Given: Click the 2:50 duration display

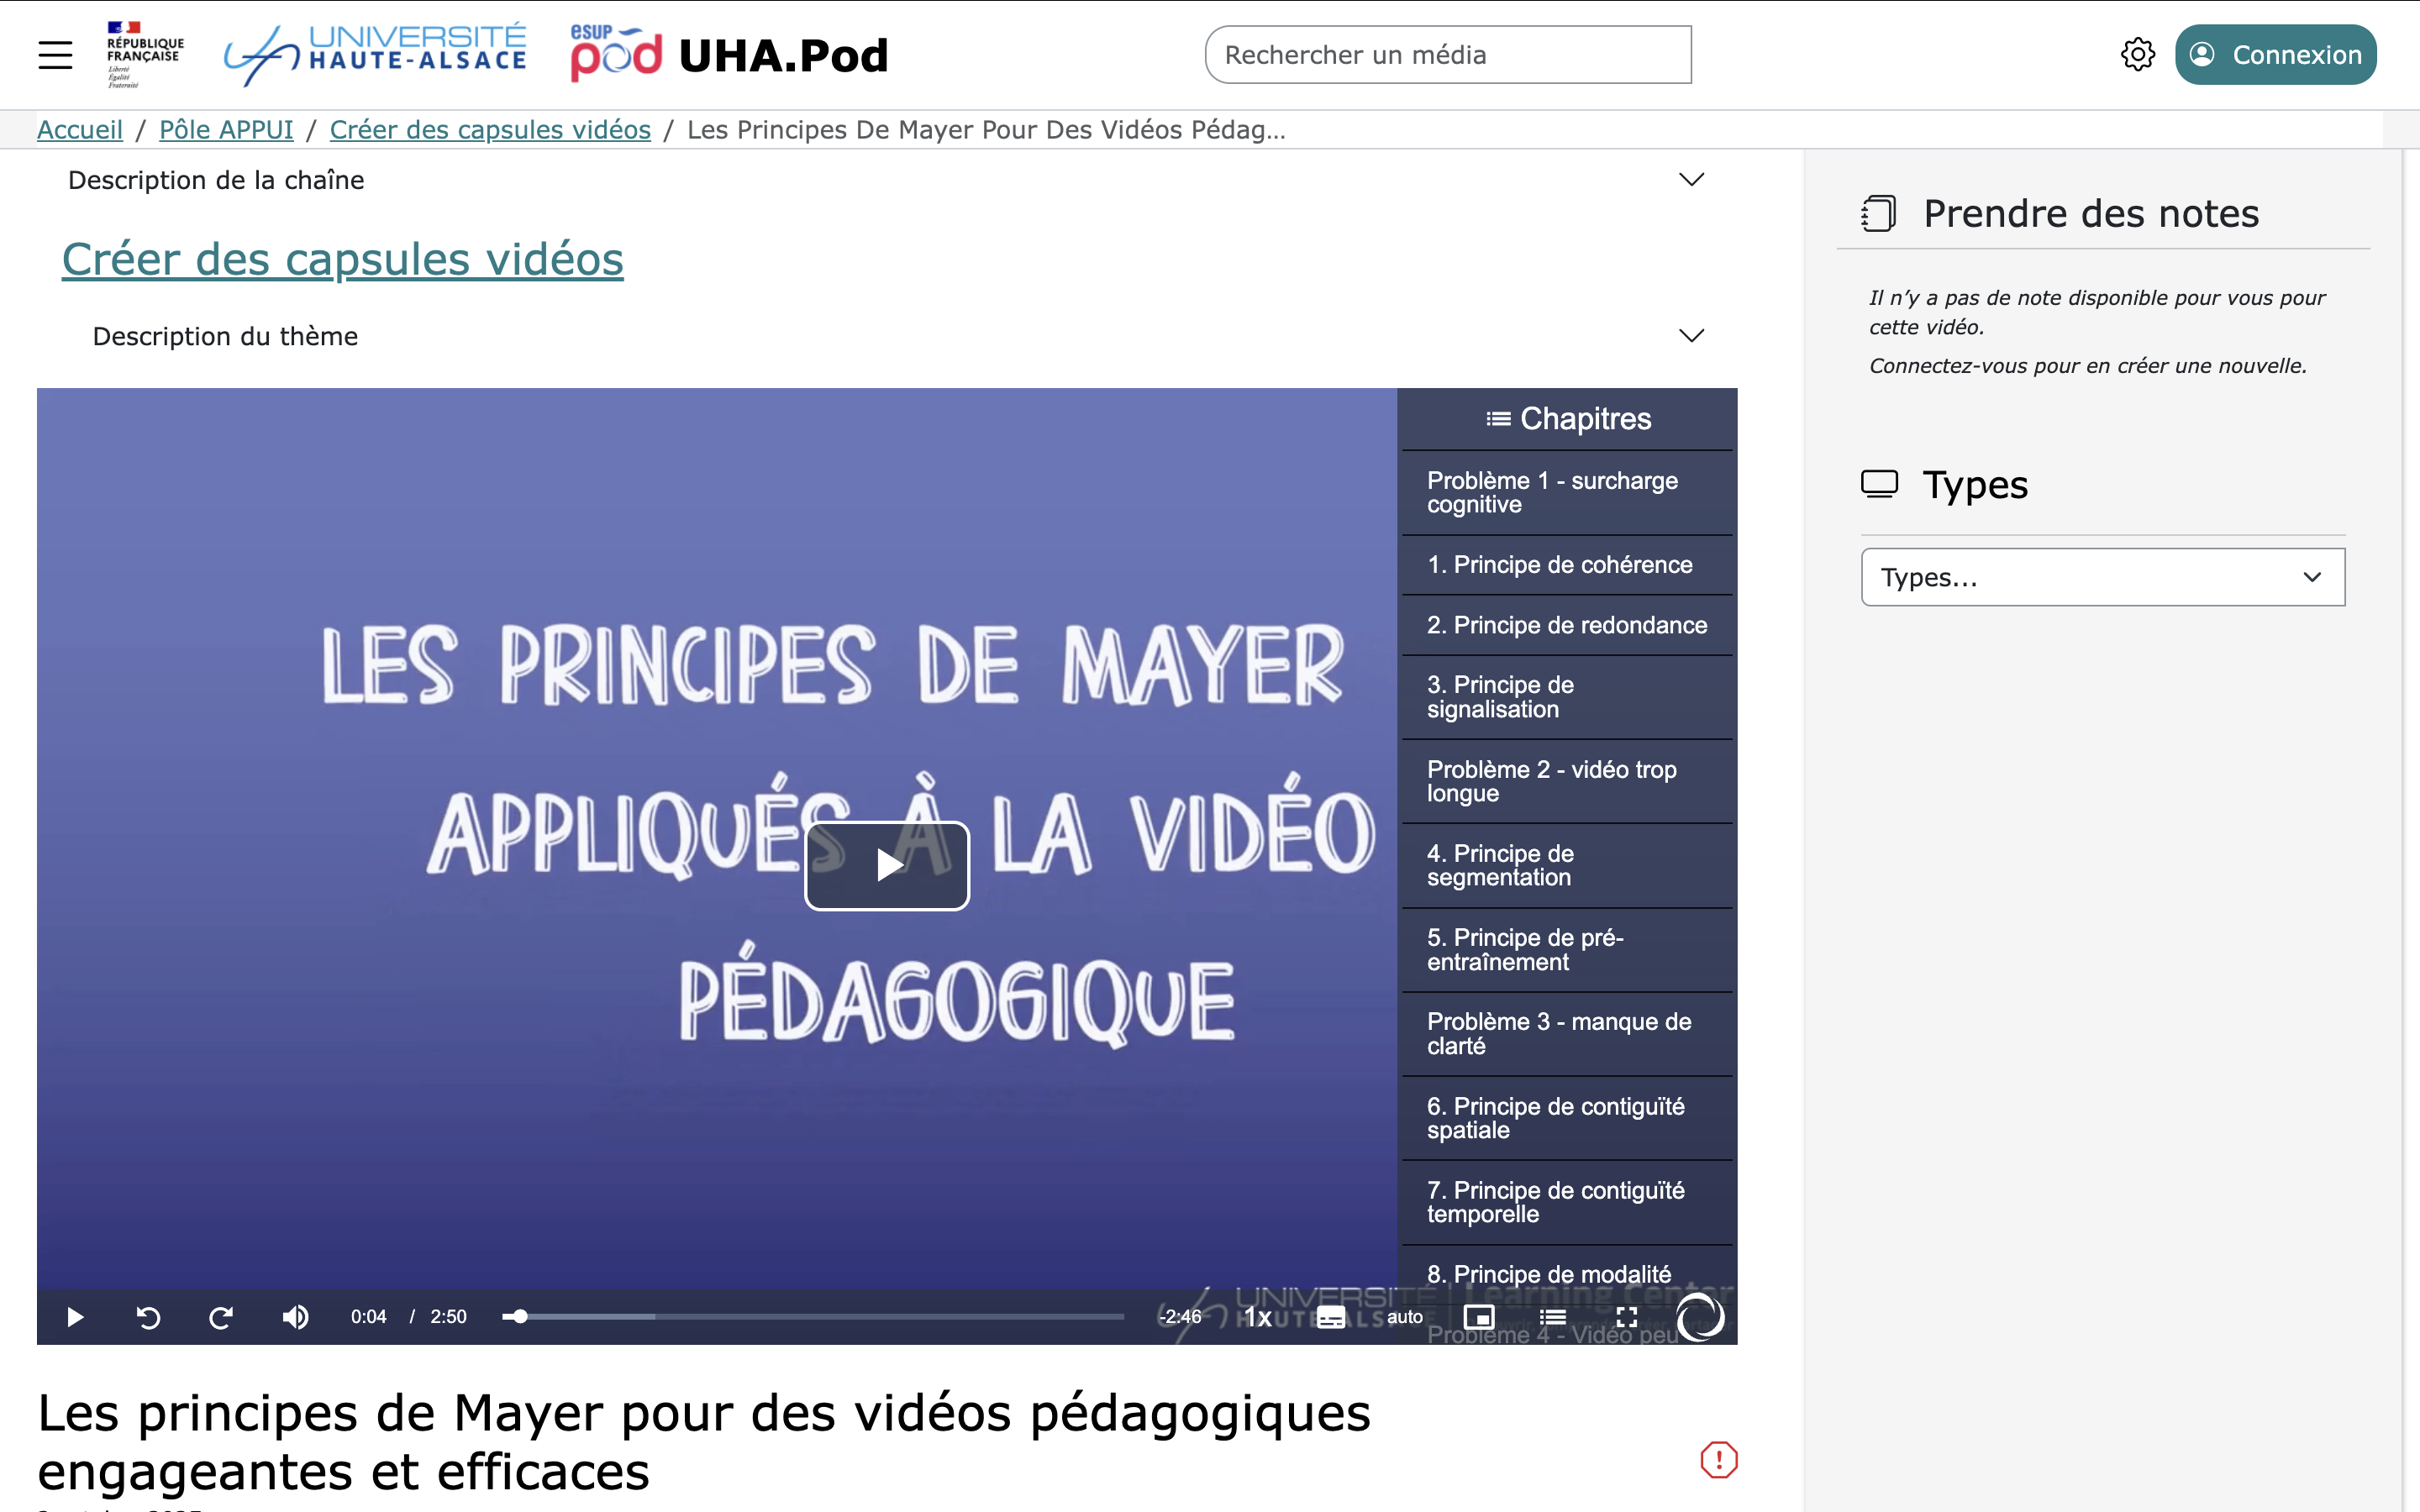Looking at the screenshot, I should 448,1317.
